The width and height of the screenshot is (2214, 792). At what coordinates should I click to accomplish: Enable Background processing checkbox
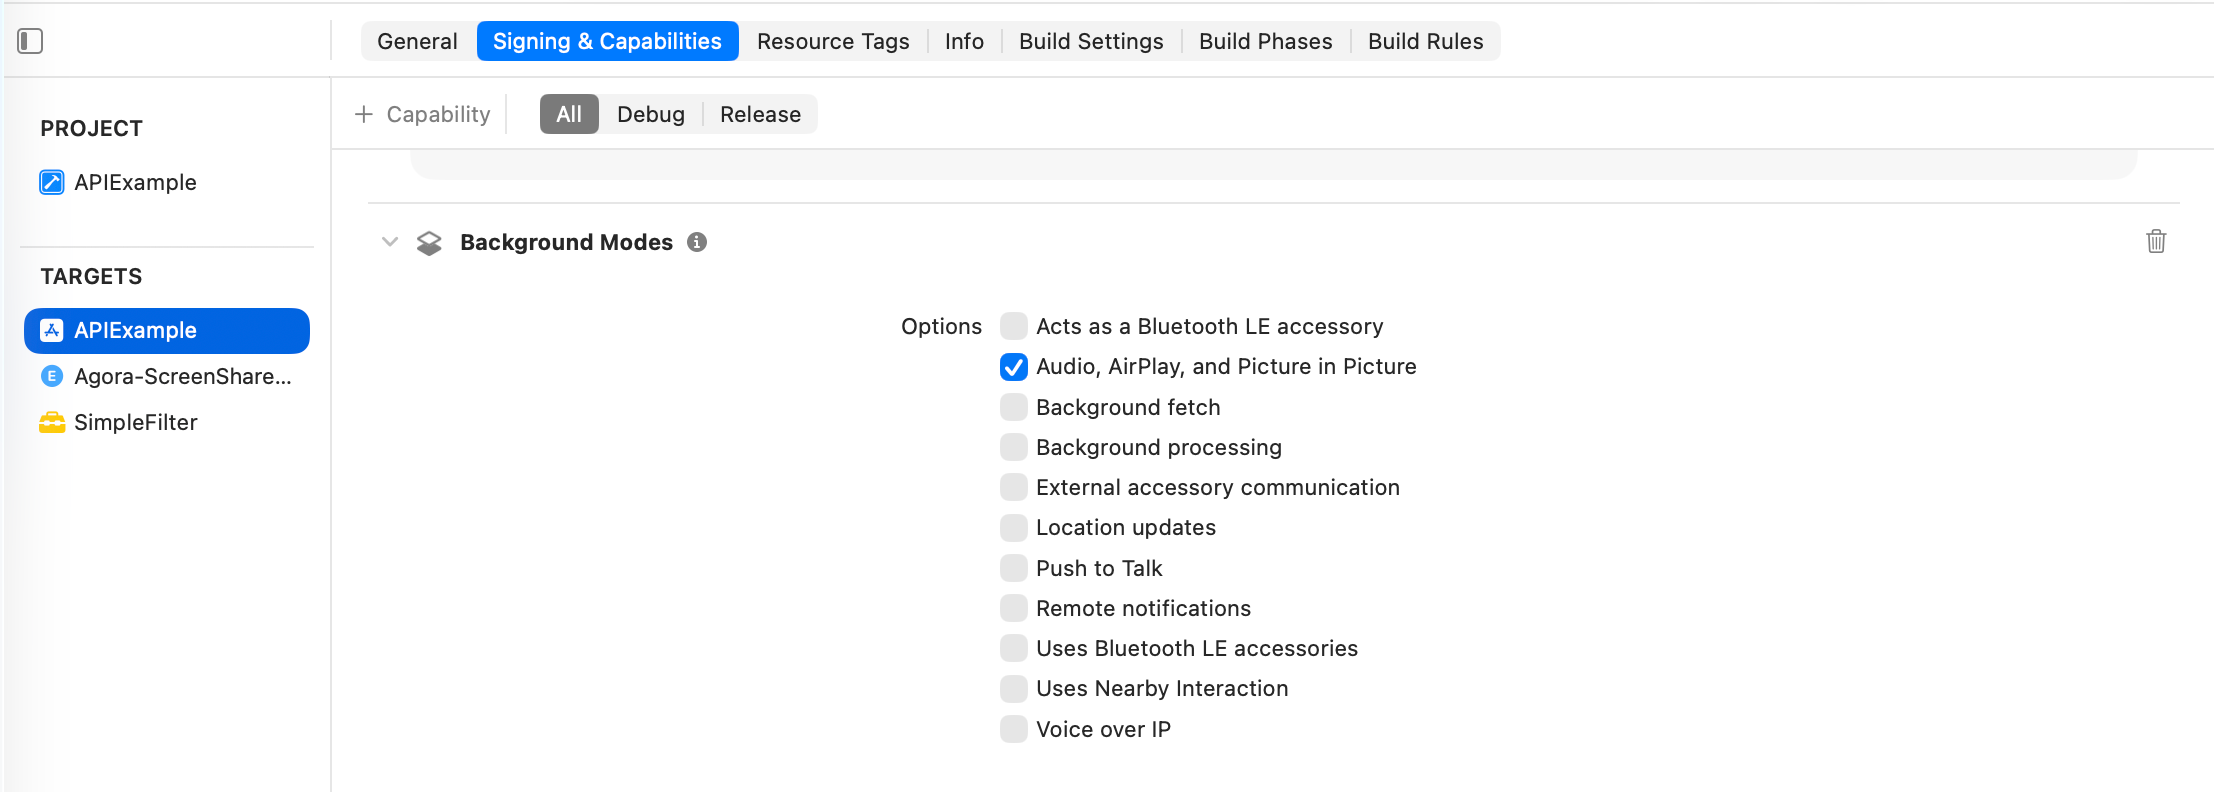tap(1014, 447)
